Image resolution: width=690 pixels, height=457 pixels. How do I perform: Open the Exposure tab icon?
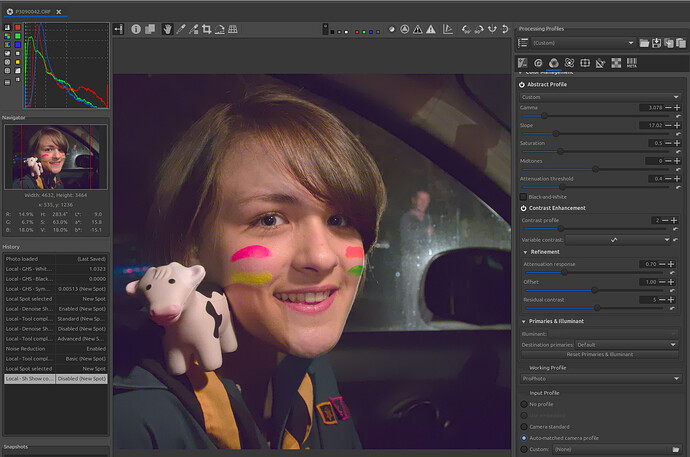pos(524,63)
